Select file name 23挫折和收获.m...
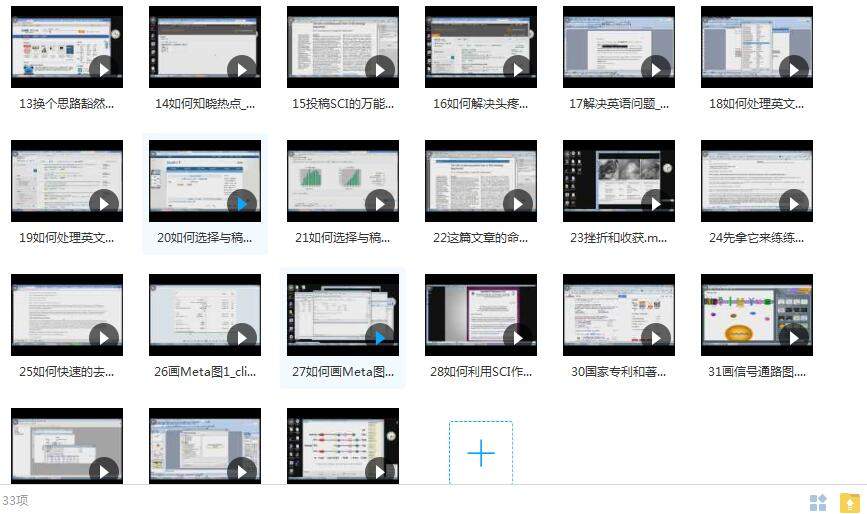This screenshot has width=867, height=514. [619, 238]
